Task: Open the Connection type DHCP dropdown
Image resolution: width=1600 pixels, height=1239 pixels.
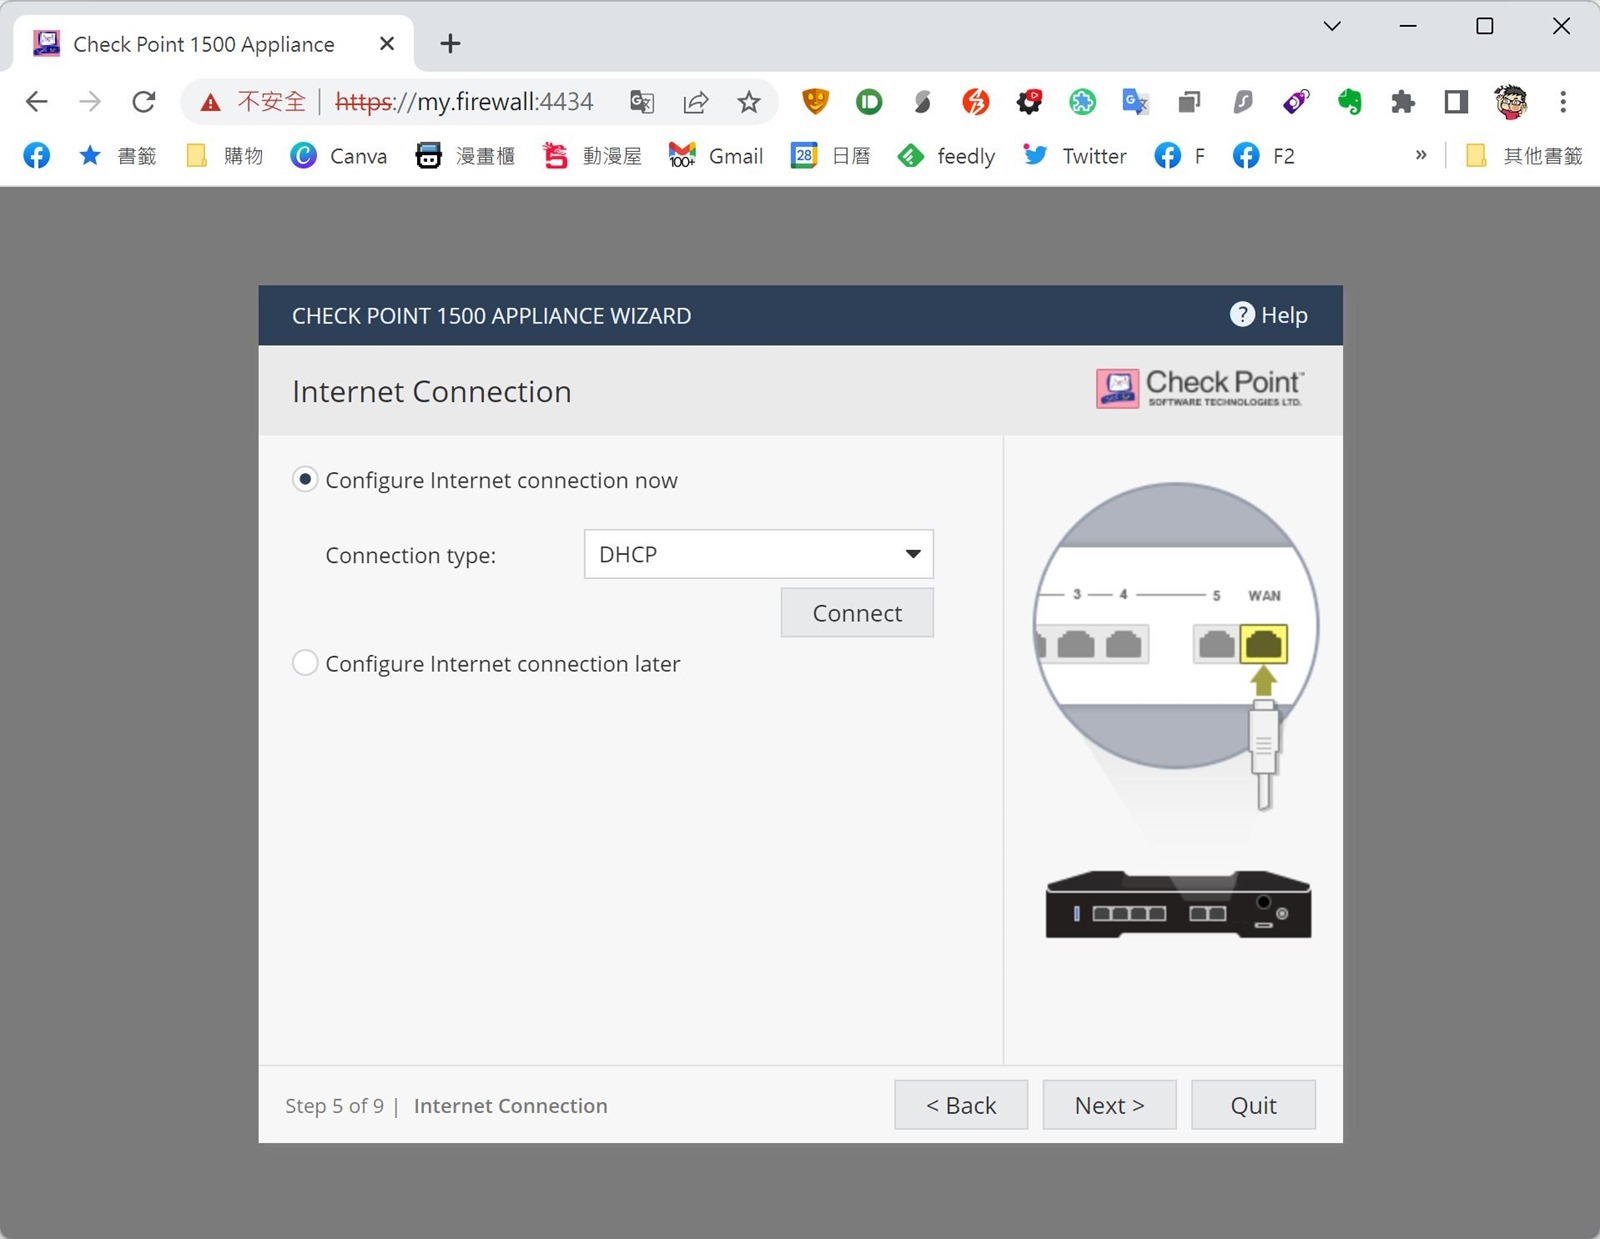Action: tap(758, 554)
